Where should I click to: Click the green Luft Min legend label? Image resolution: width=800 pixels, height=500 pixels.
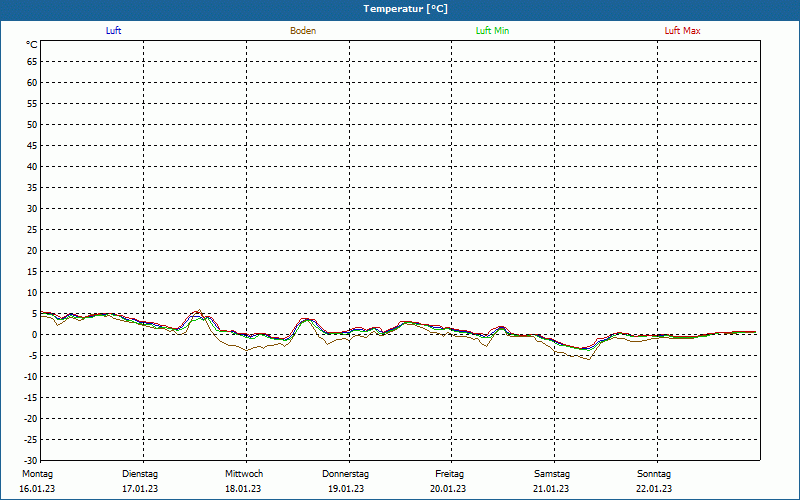(x=492, y=31)
